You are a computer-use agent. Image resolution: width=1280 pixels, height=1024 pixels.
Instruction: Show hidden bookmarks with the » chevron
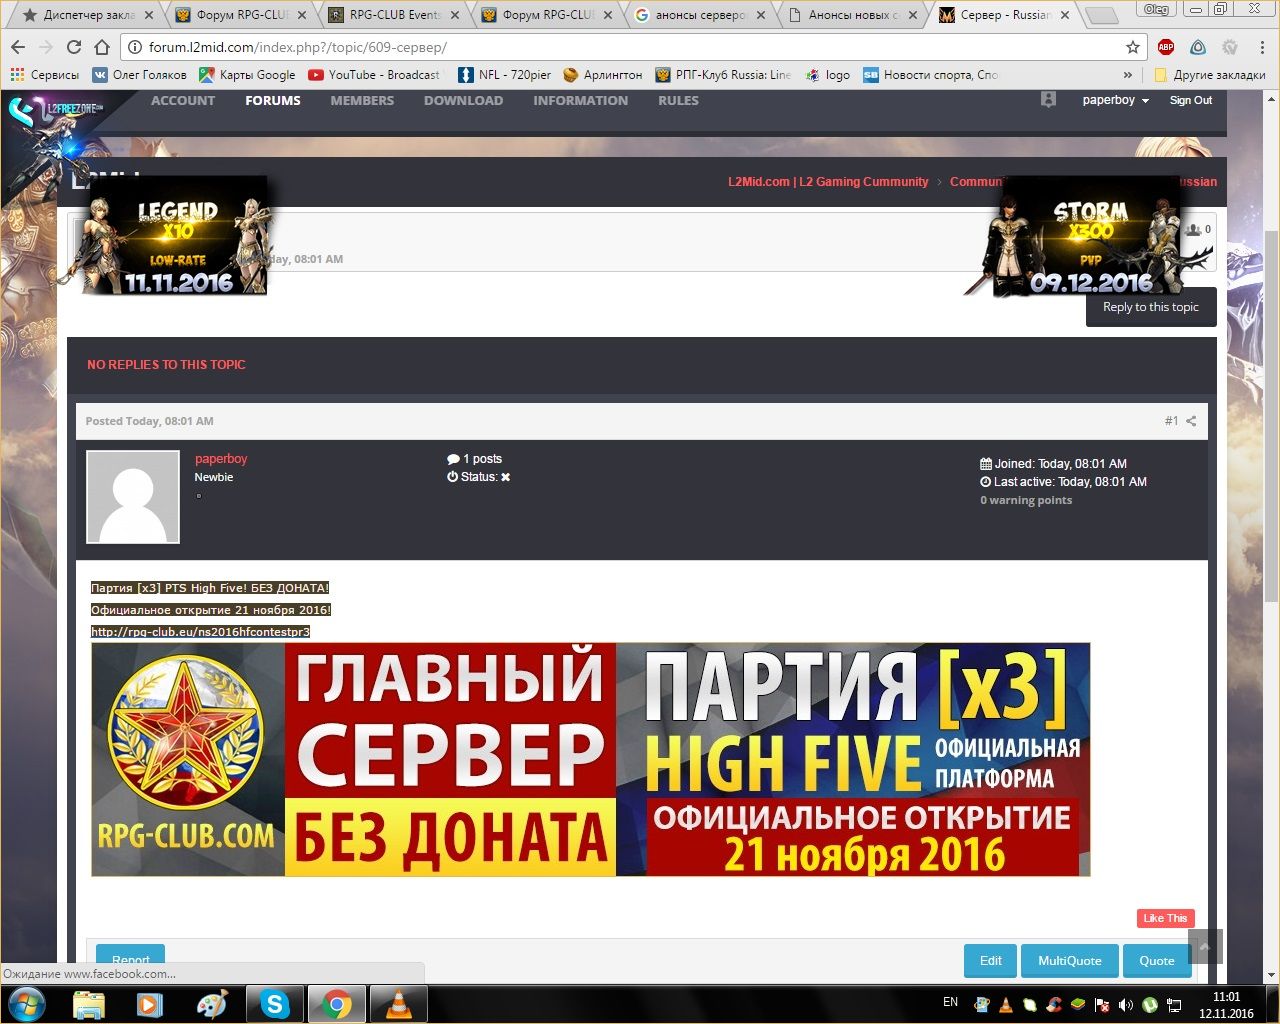(x=1128, y=75)
